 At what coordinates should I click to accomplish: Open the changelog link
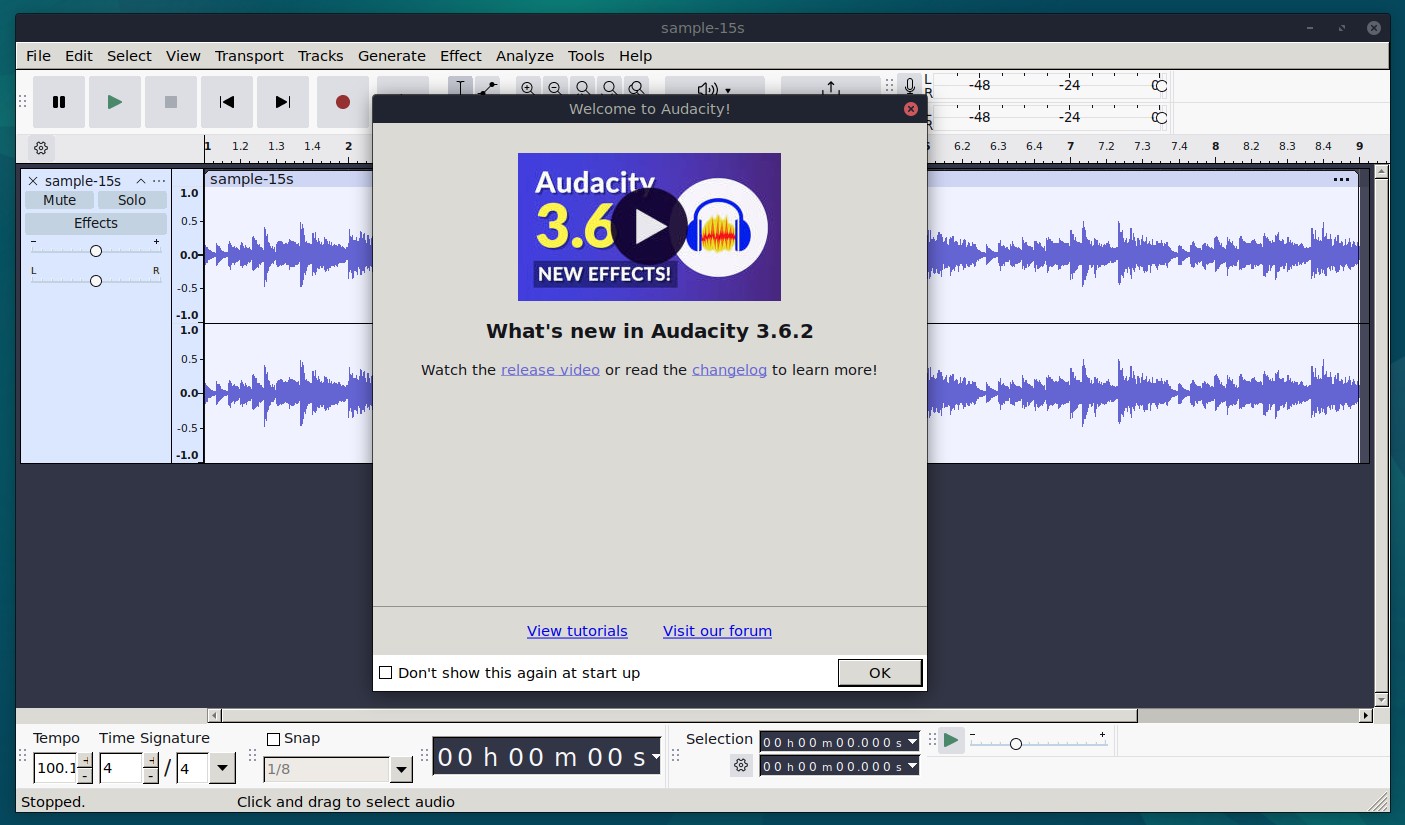[x=729, y=370]
